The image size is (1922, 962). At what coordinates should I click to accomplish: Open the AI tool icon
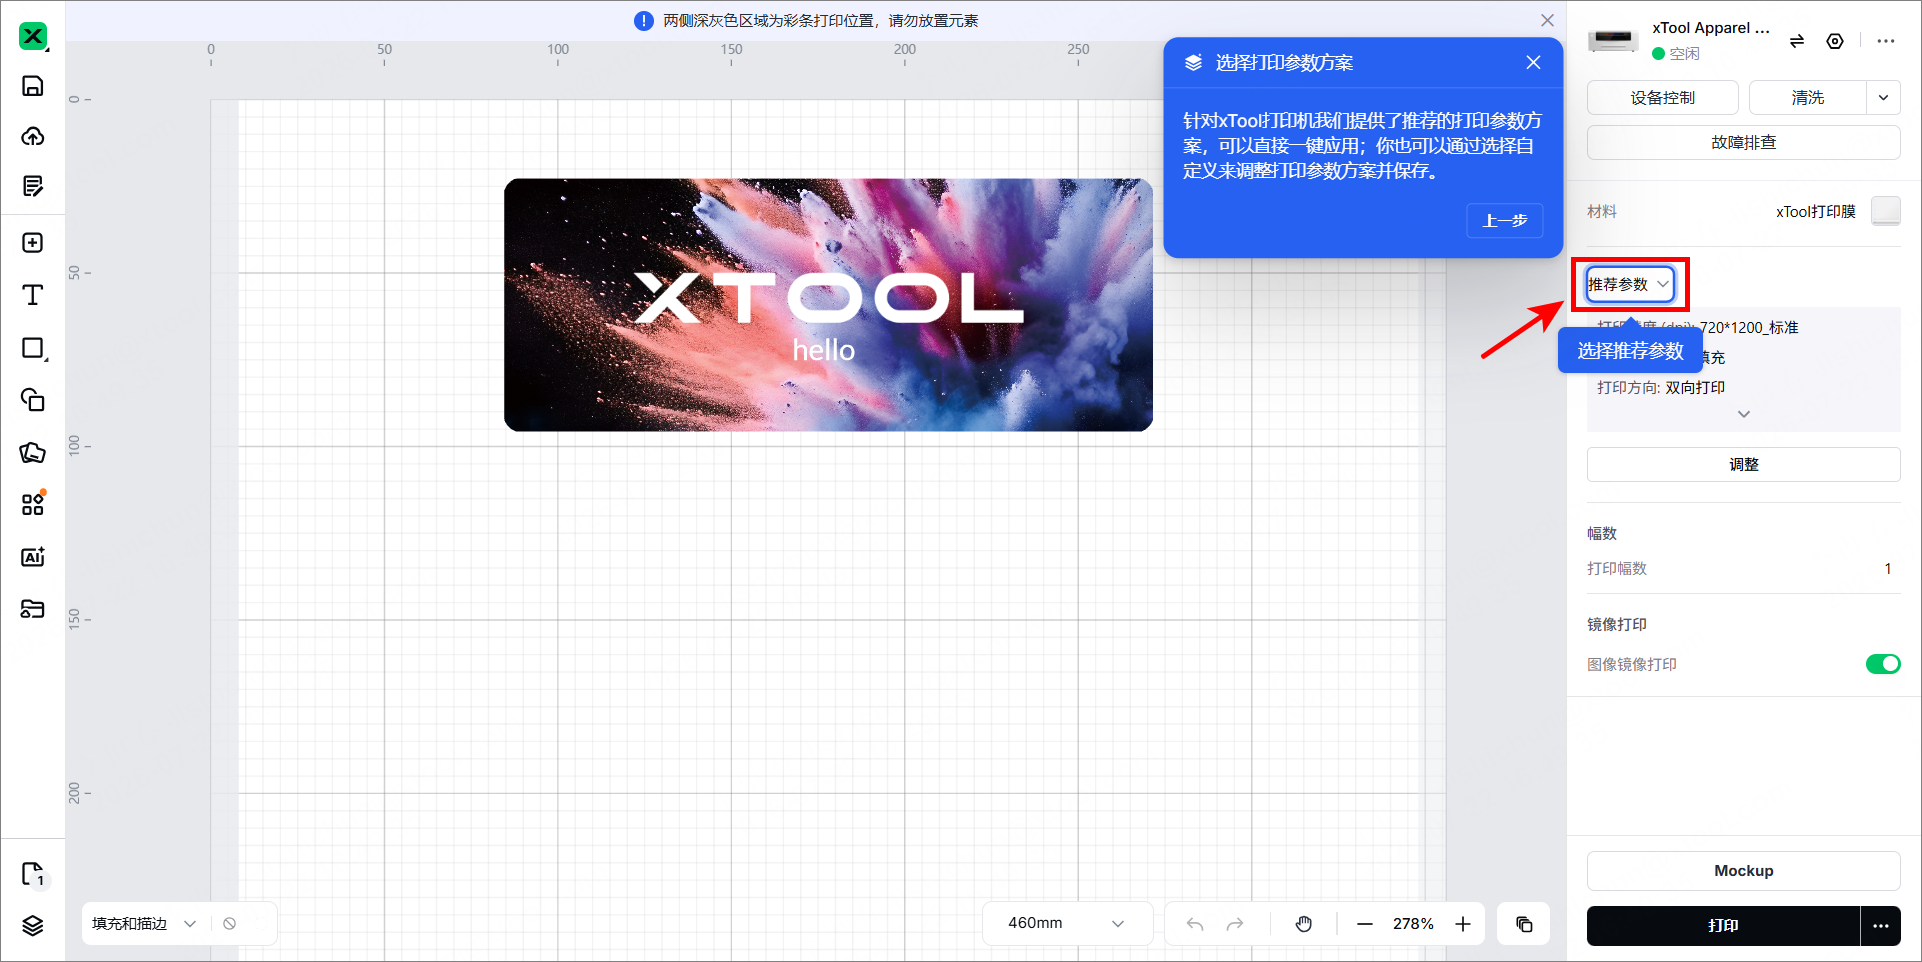(33, 557)
